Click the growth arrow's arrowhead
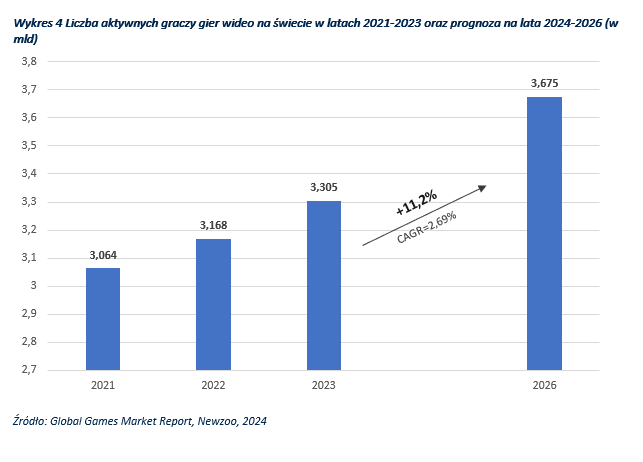The image size is (643, 462). pos(482,187)
